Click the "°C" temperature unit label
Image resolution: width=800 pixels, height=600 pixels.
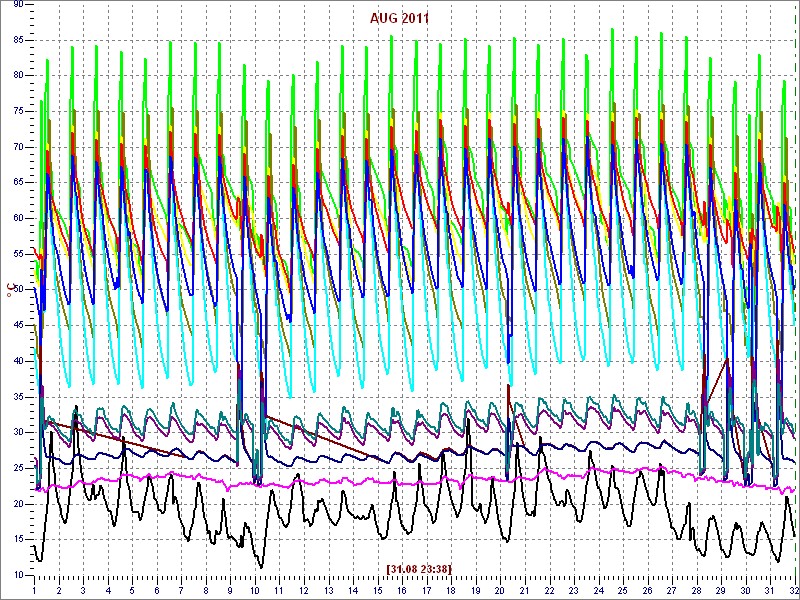pos(10,290)
